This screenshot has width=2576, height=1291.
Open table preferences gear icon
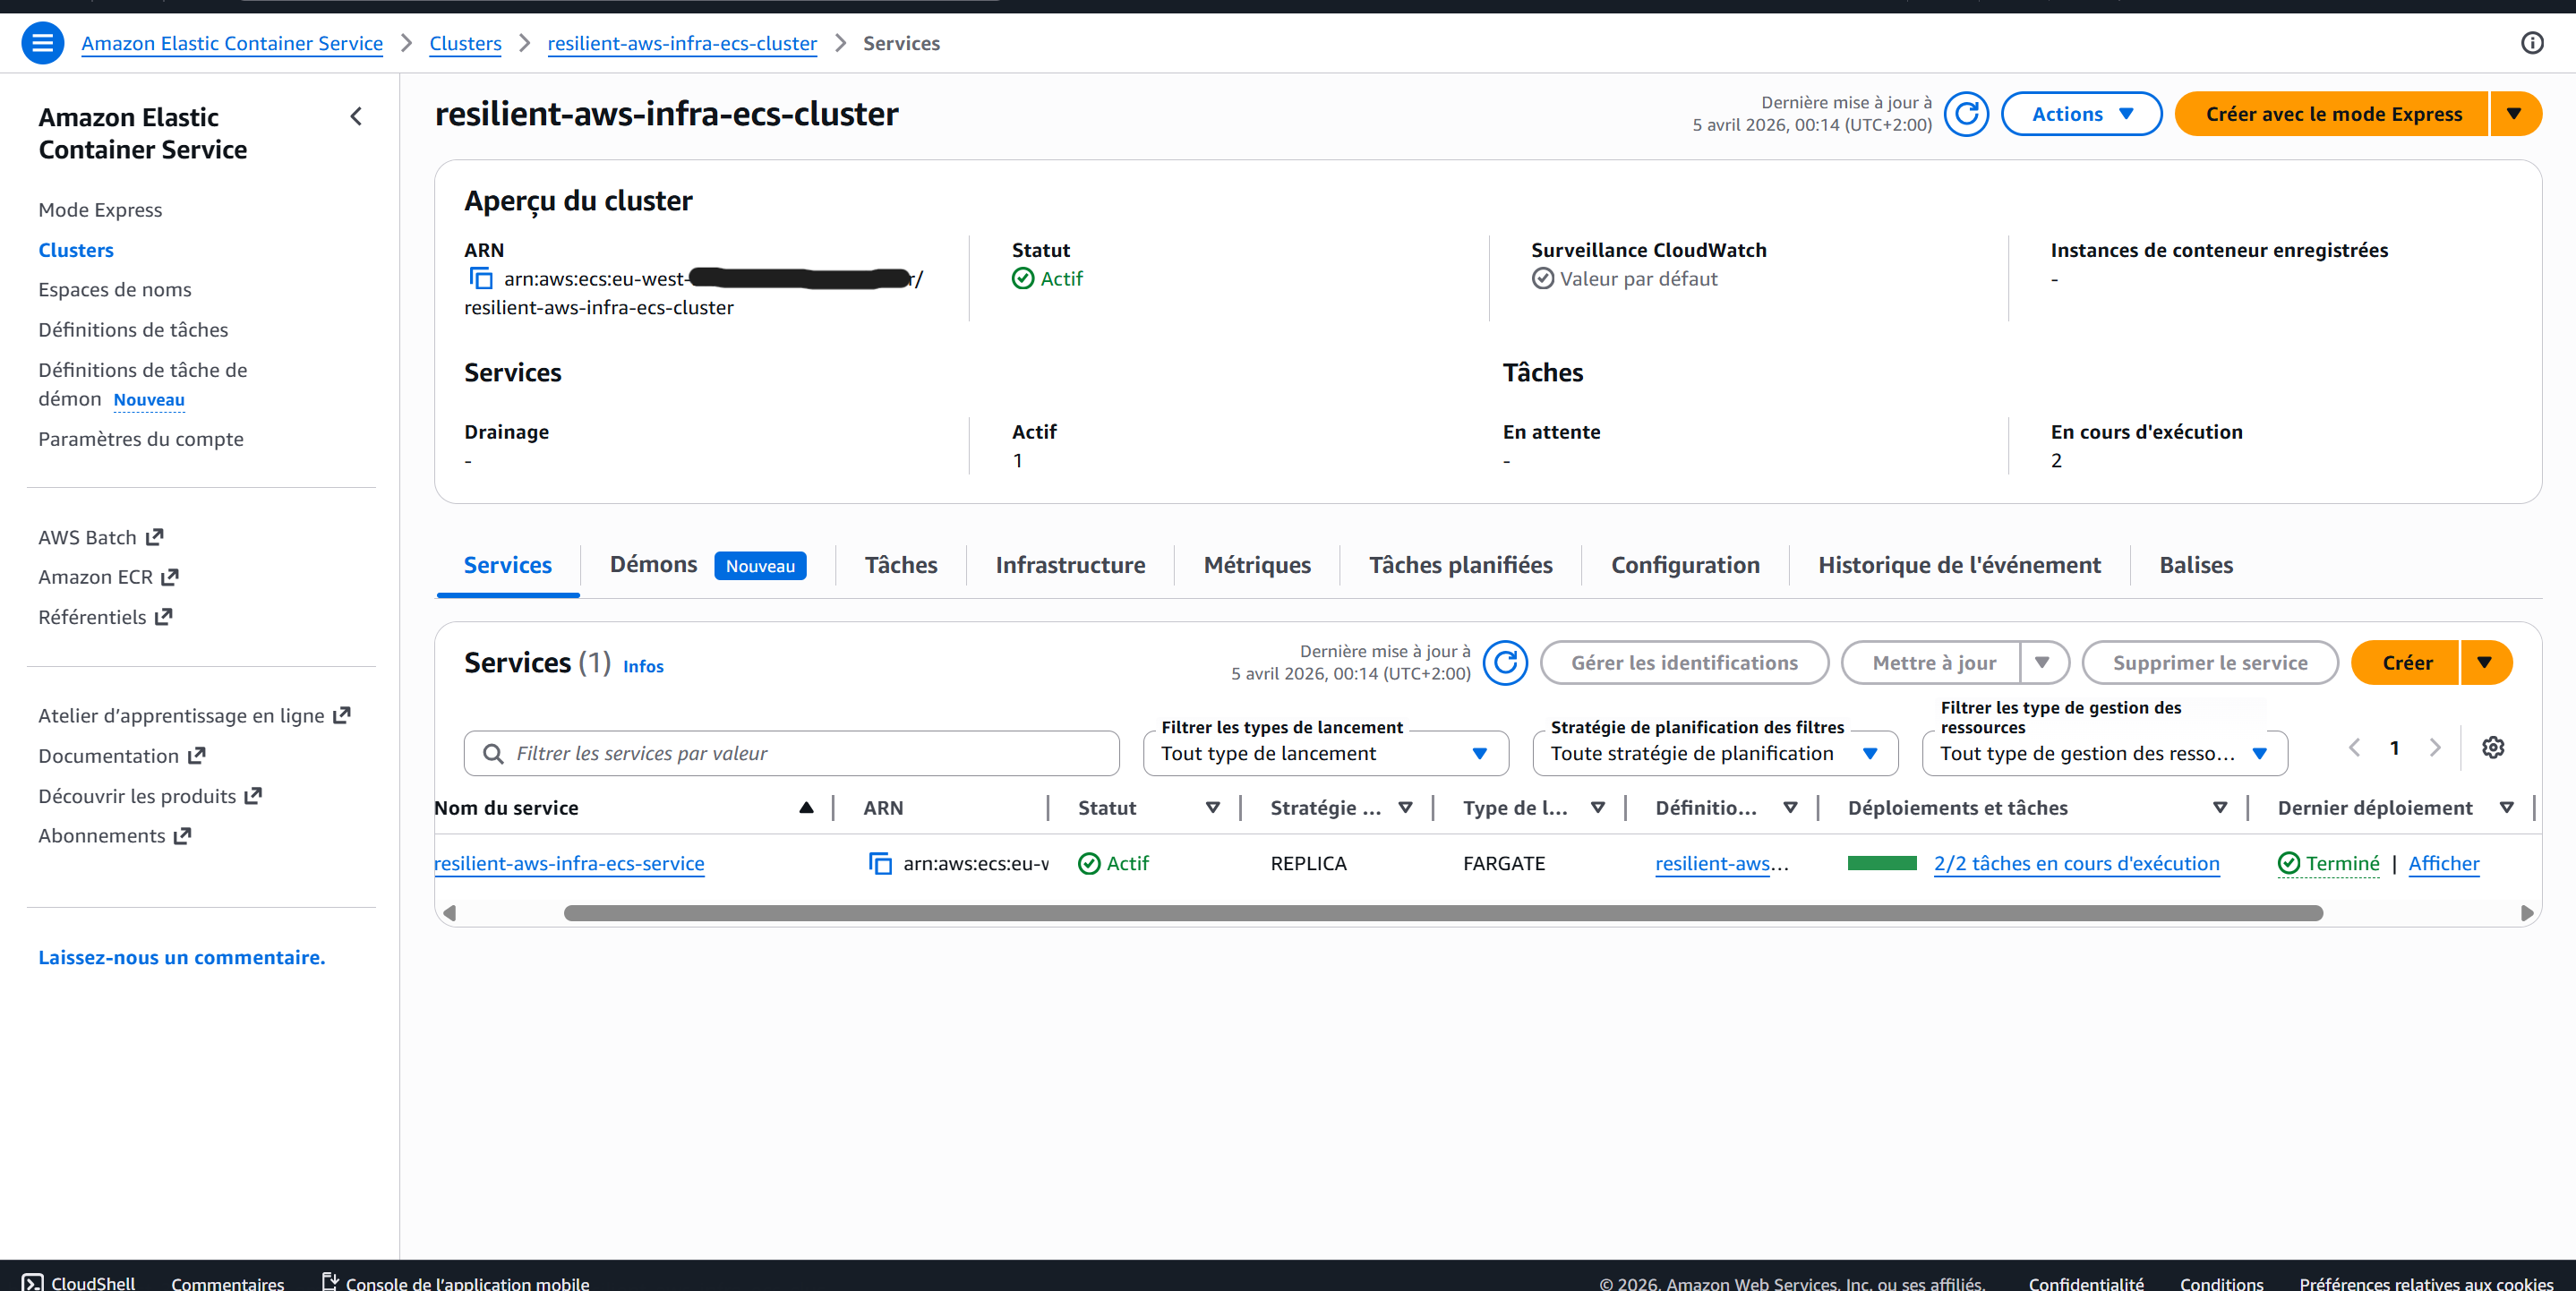[x=2492, y=748]
